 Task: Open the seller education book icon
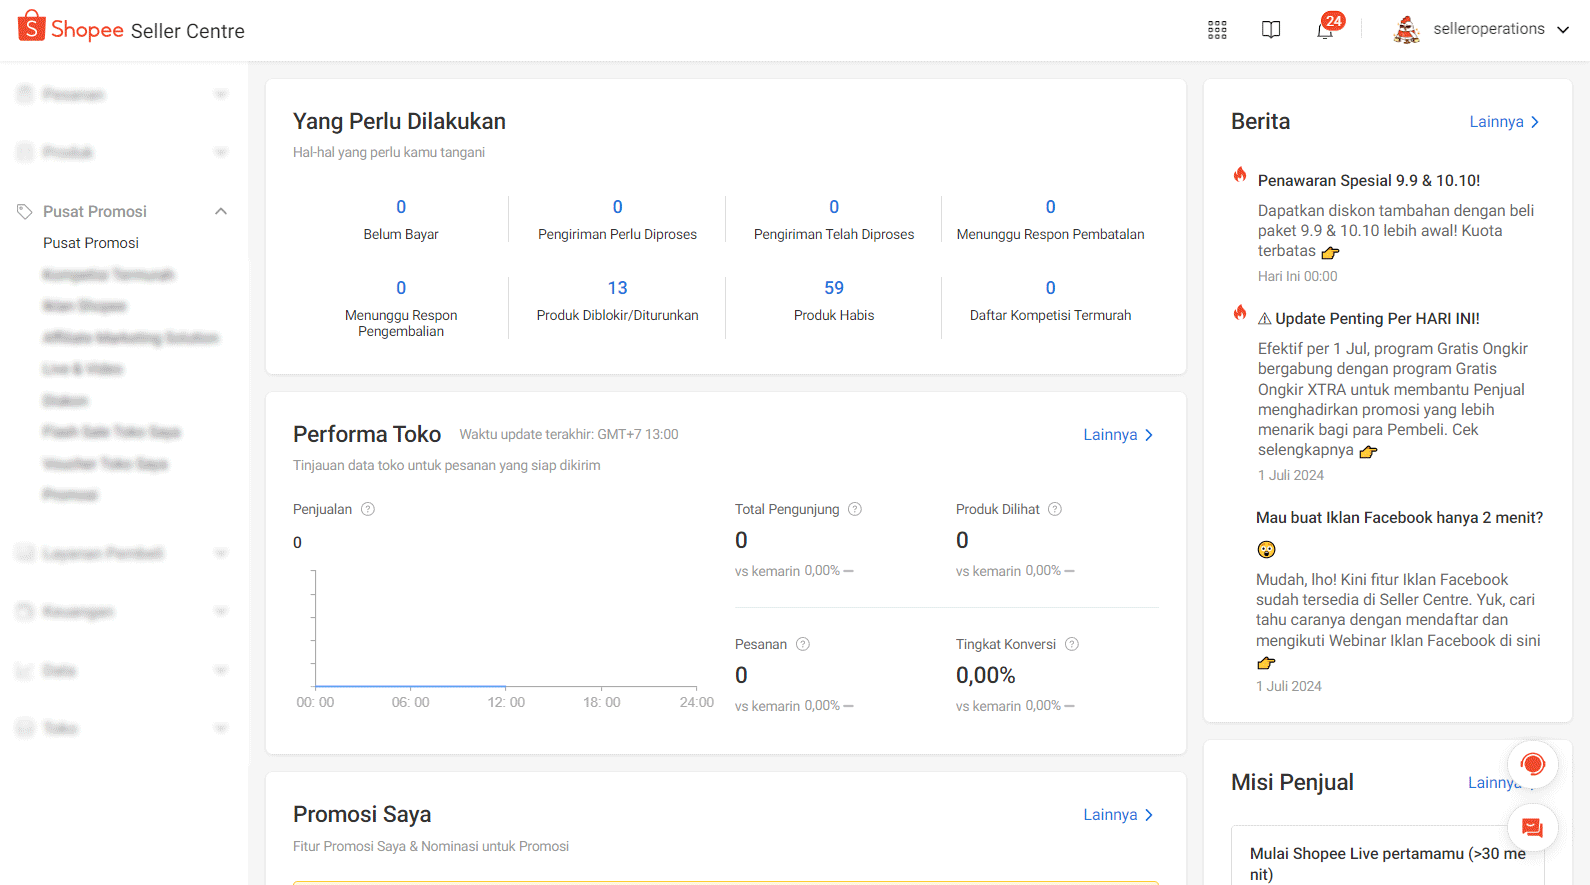1271,30
